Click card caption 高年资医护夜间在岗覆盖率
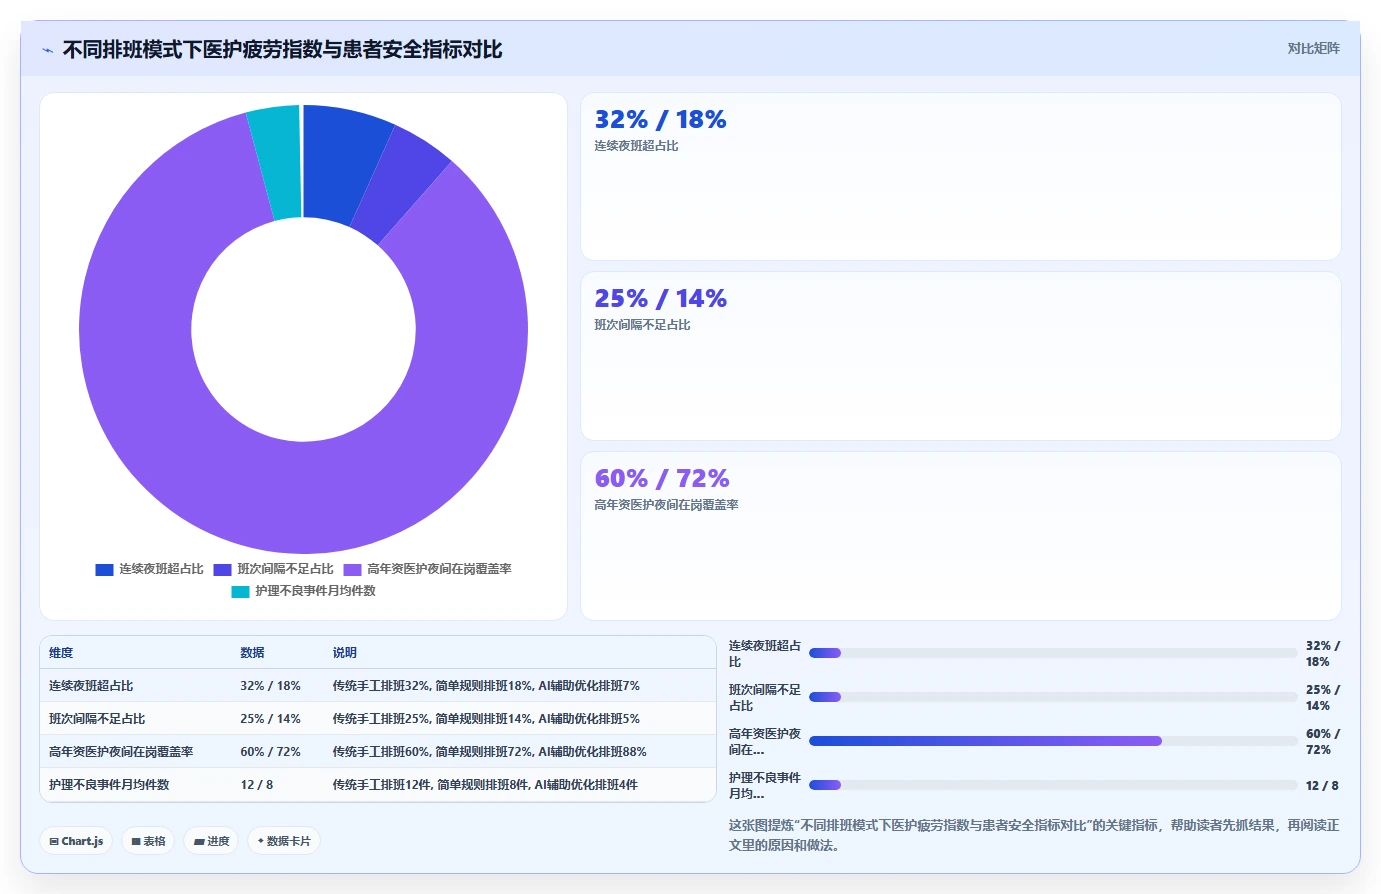 666,505
